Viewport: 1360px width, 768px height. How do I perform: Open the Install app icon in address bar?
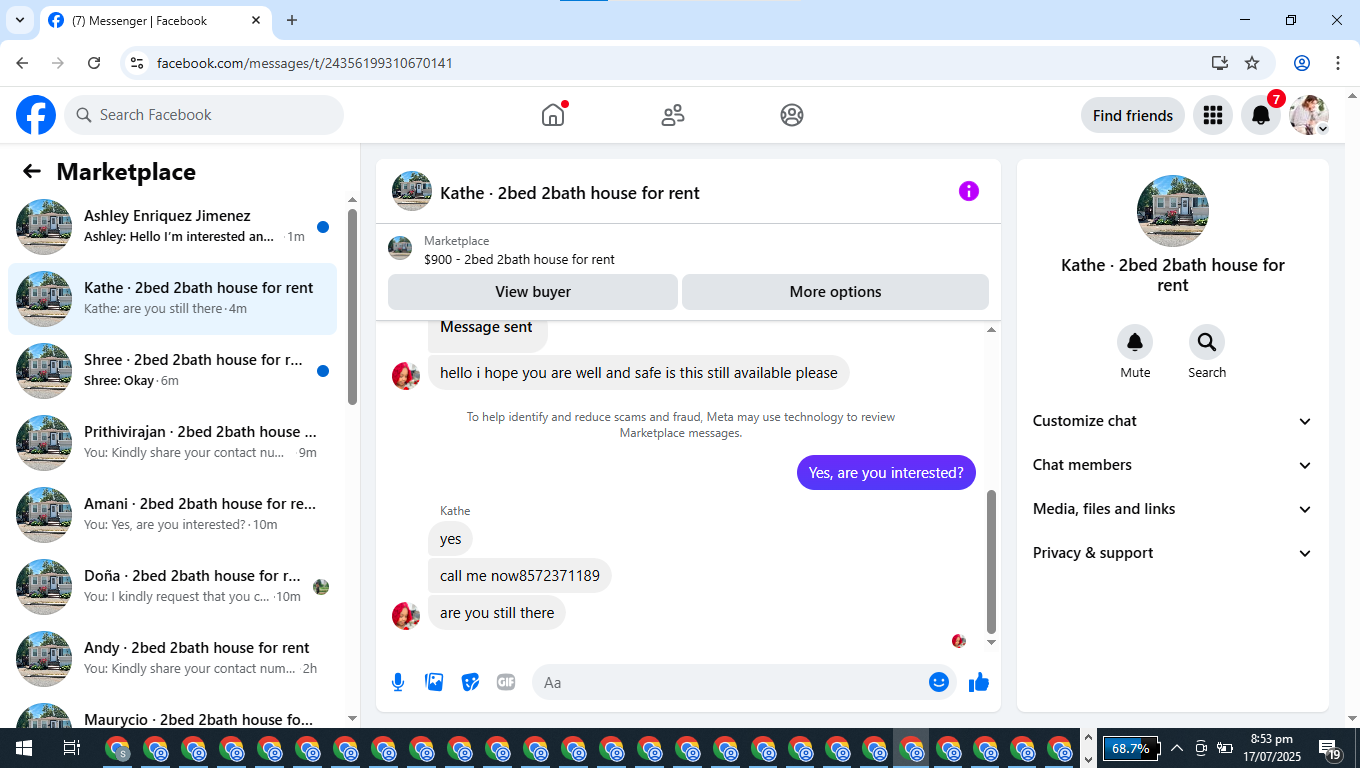[x=1219, y=63]
